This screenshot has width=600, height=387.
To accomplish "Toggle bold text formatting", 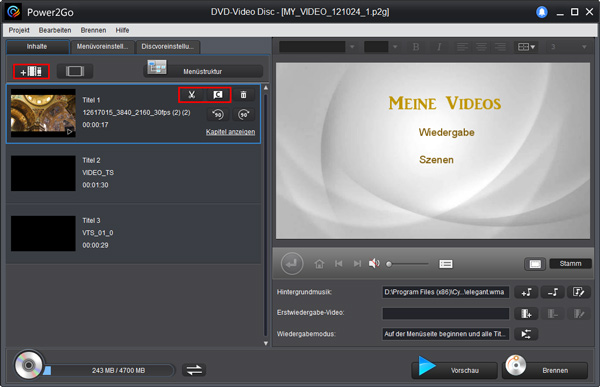I will 416,47.
